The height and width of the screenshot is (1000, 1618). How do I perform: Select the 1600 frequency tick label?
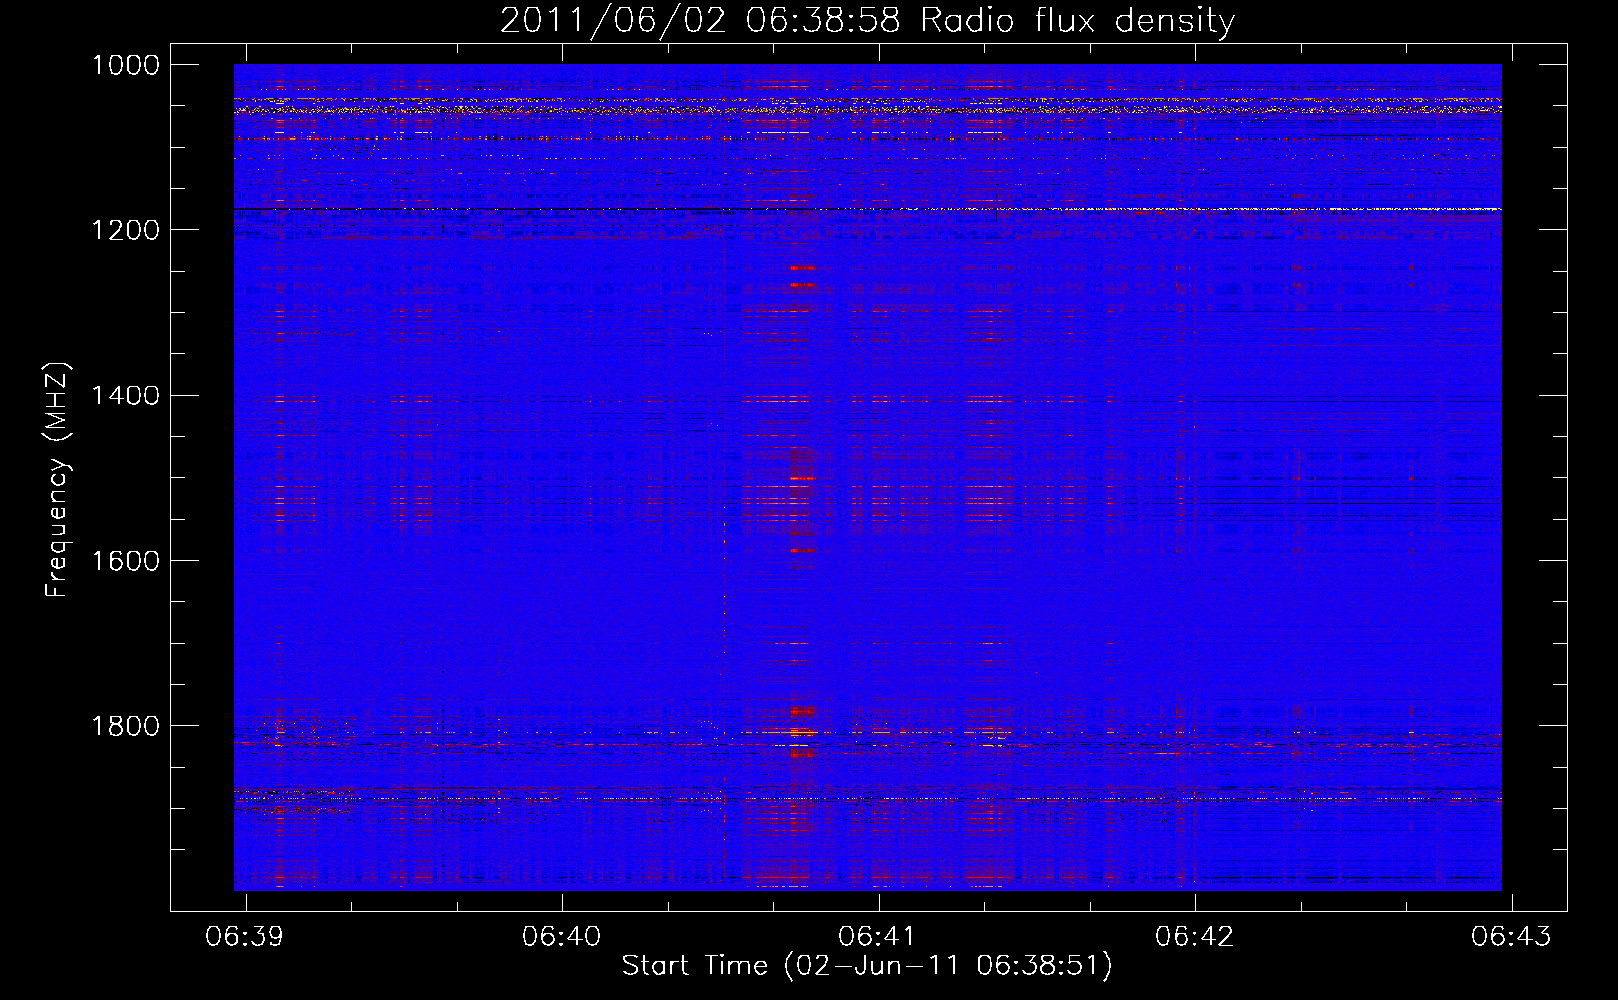(126, 561)
